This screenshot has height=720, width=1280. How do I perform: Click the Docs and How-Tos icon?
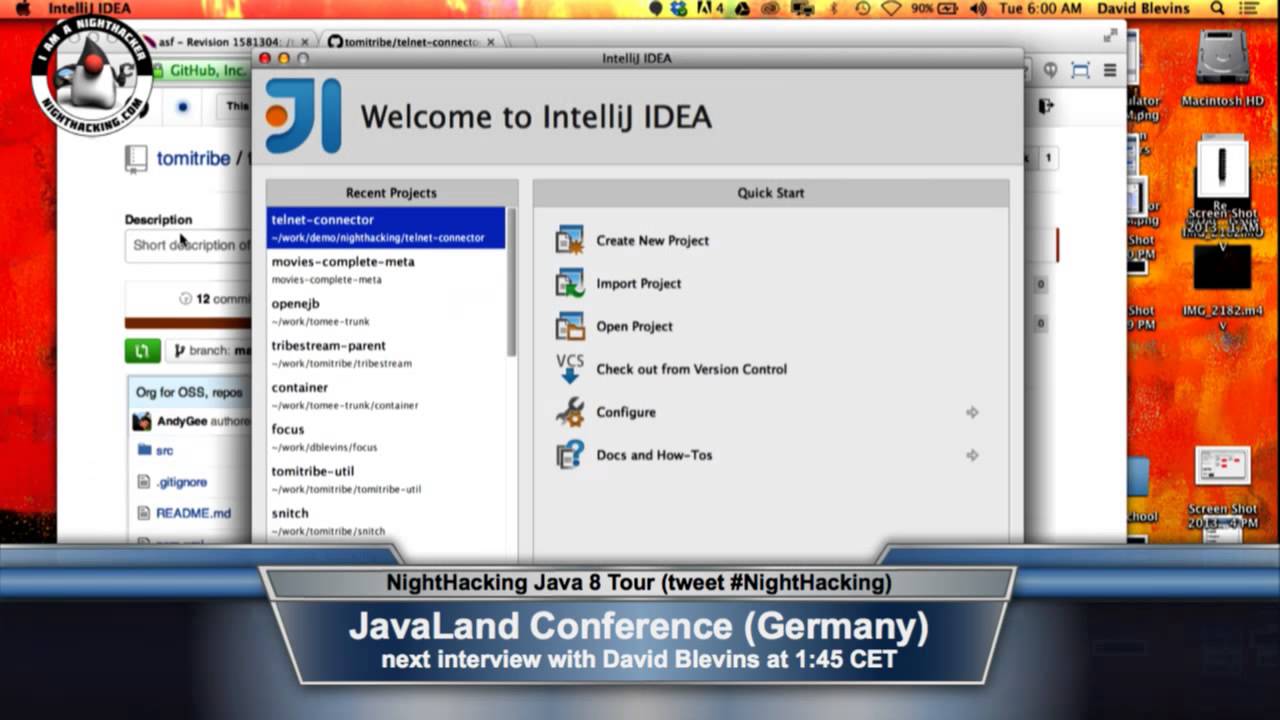pyautogui.click(x=570, y=455)
